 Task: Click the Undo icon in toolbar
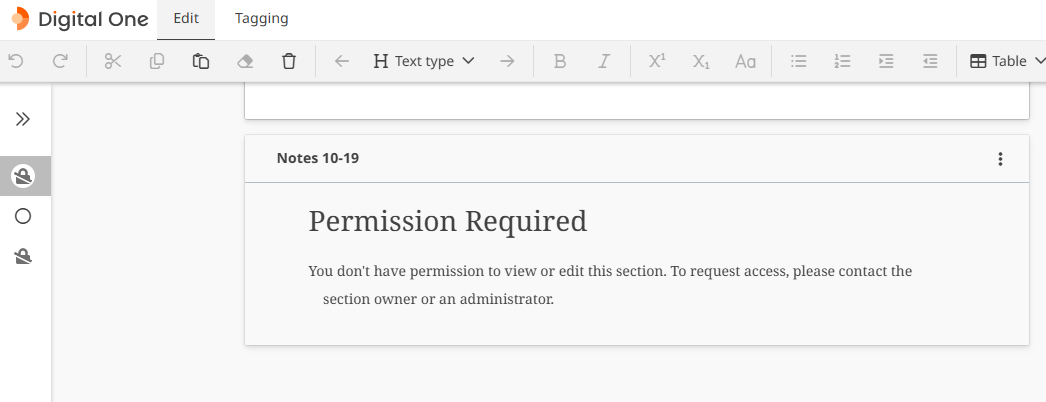(15, 61)
